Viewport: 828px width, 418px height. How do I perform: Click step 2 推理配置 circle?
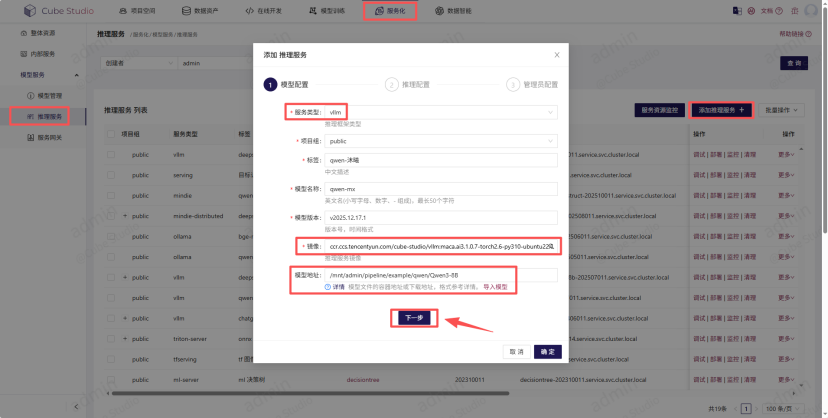391,84
